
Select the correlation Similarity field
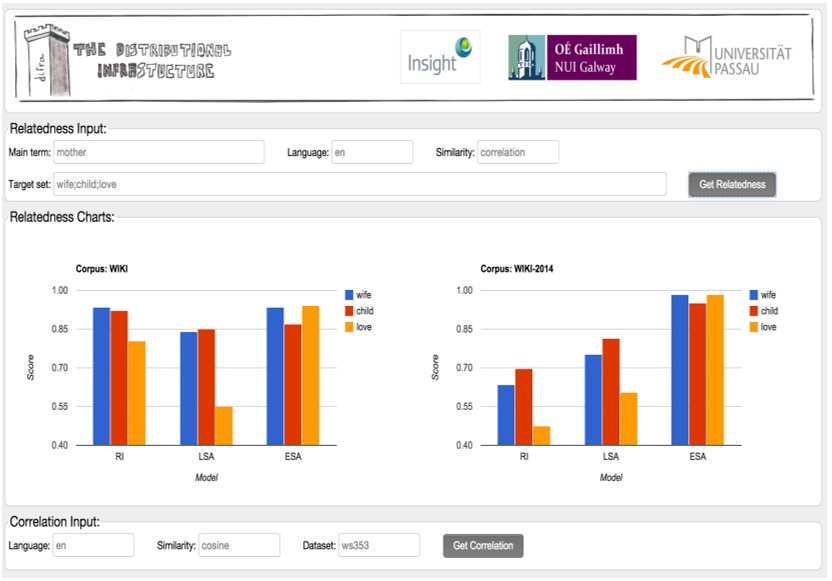517,152
